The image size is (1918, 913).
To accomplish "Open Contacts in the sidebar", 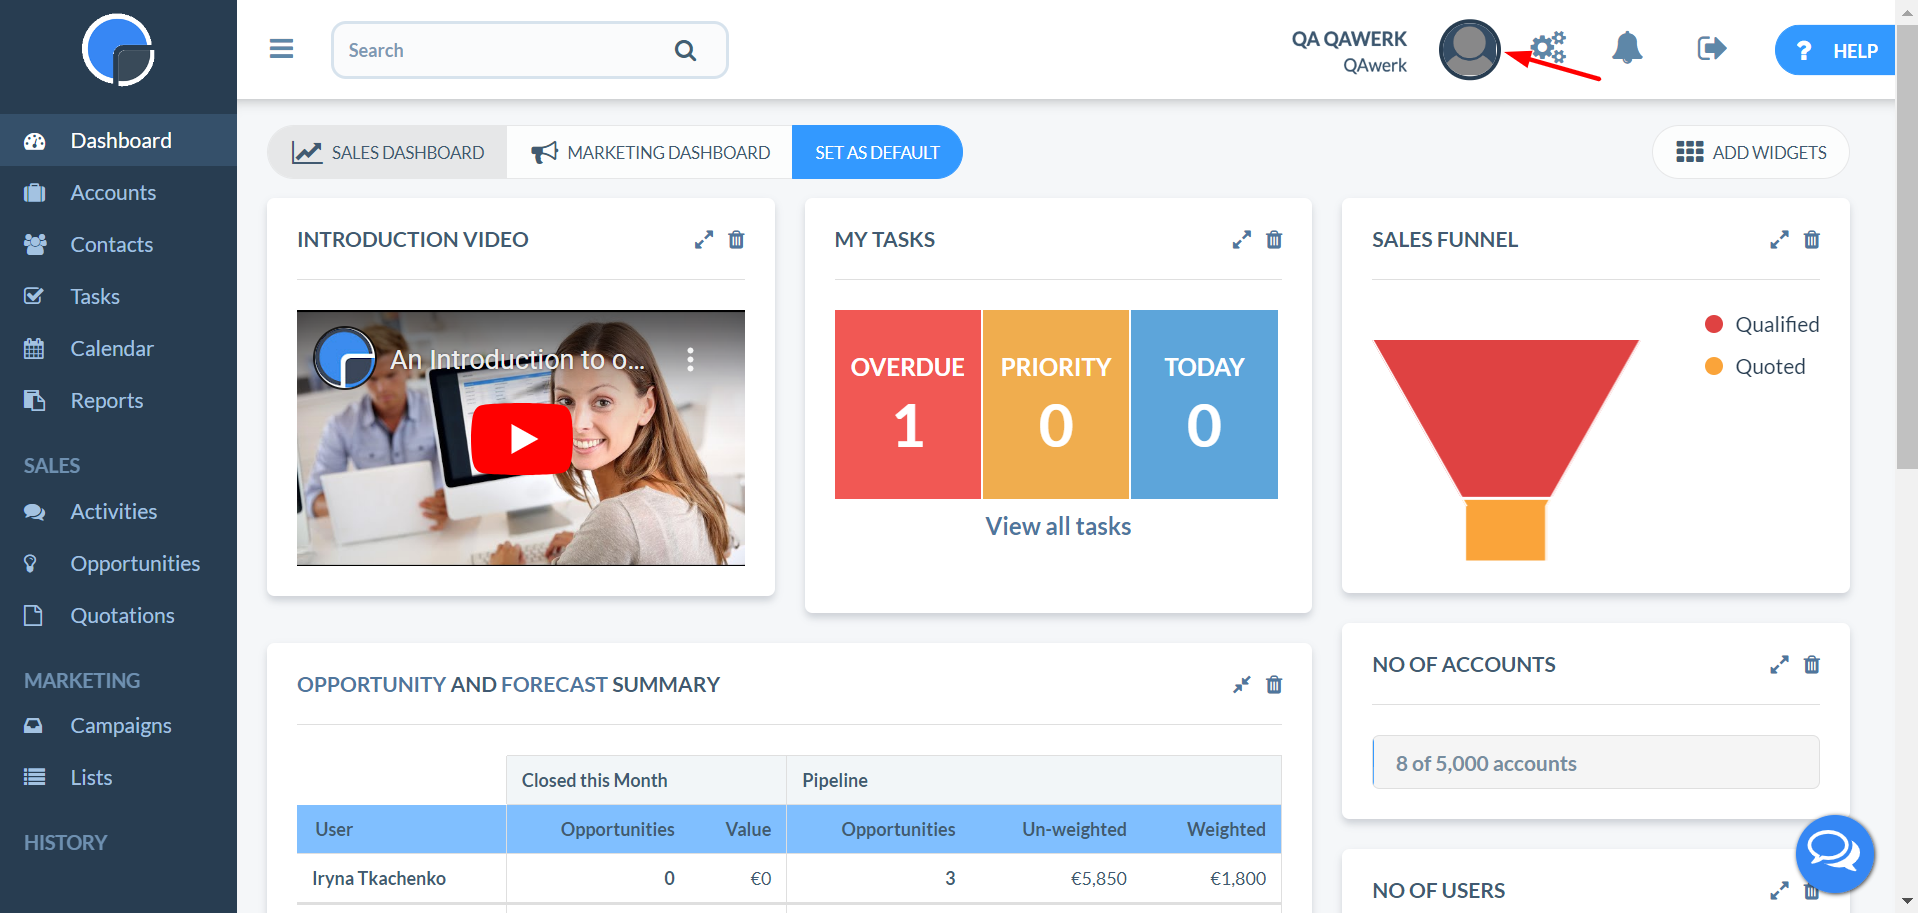I will [118, 244].
